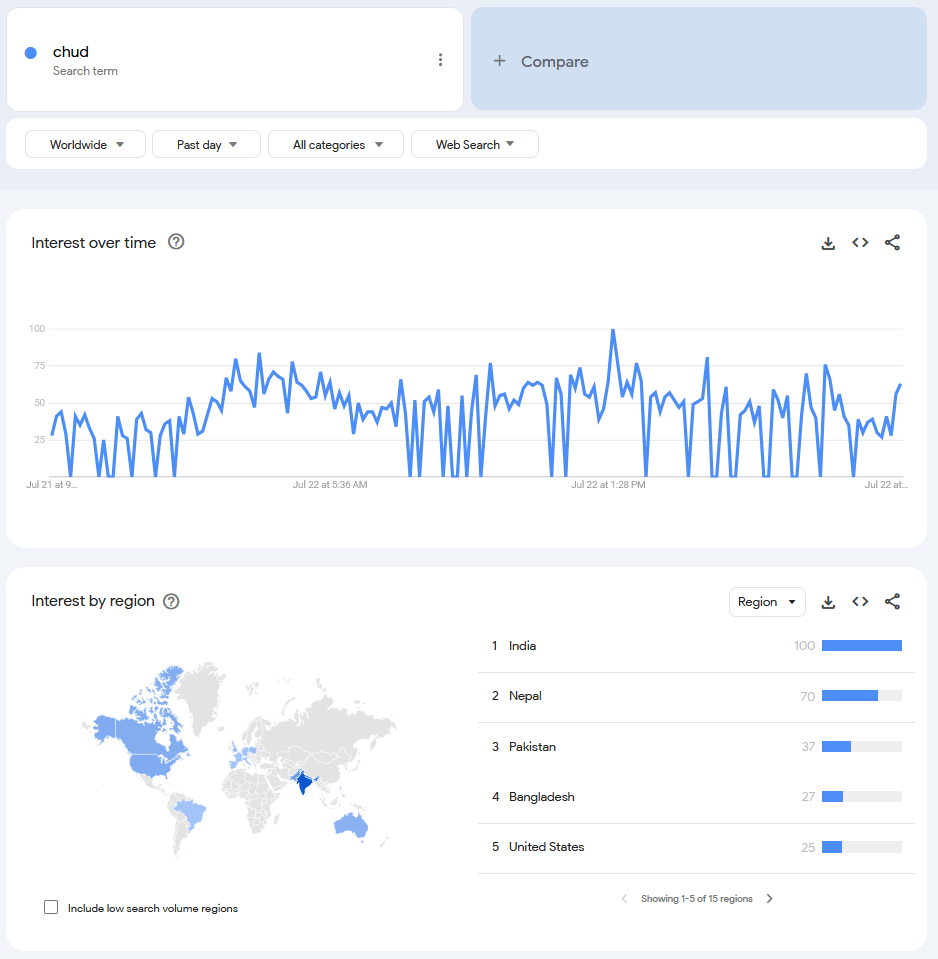Click the blue dot beside chud
The width and height of the screenshot is (938, 959).
click(31, 53)
